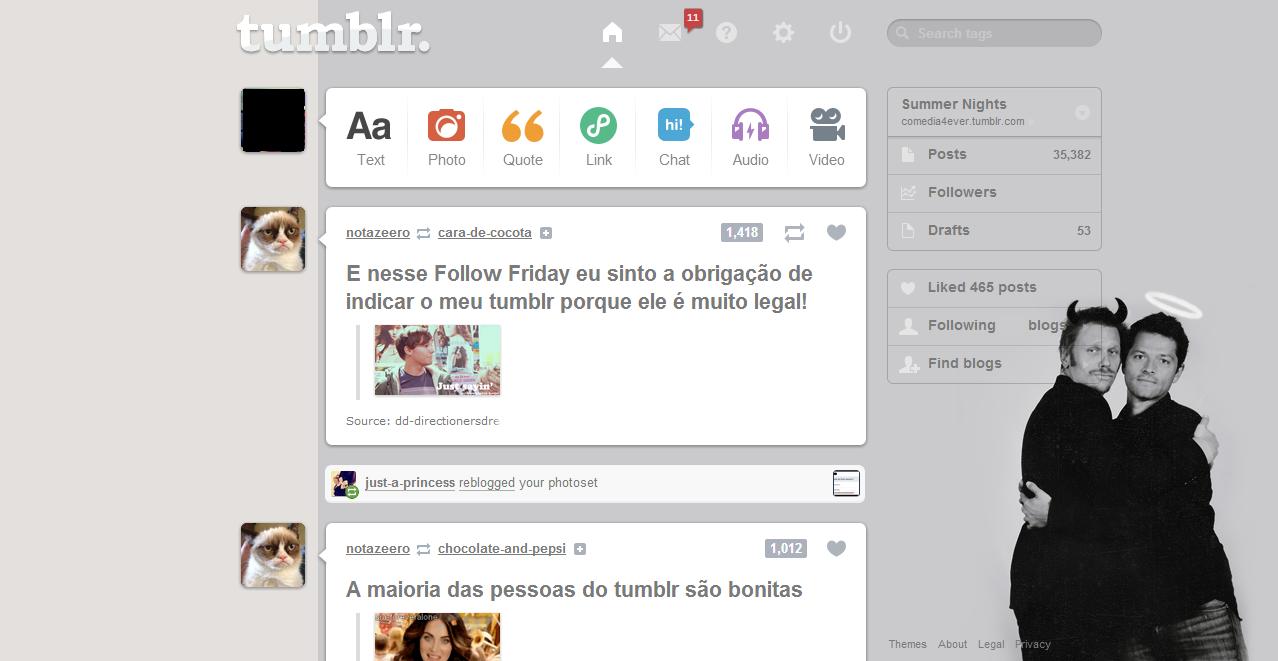Like the Follow Friday post with the heart
The height and width of the screenshot is (661, 1278).
[x=836, y=233]
